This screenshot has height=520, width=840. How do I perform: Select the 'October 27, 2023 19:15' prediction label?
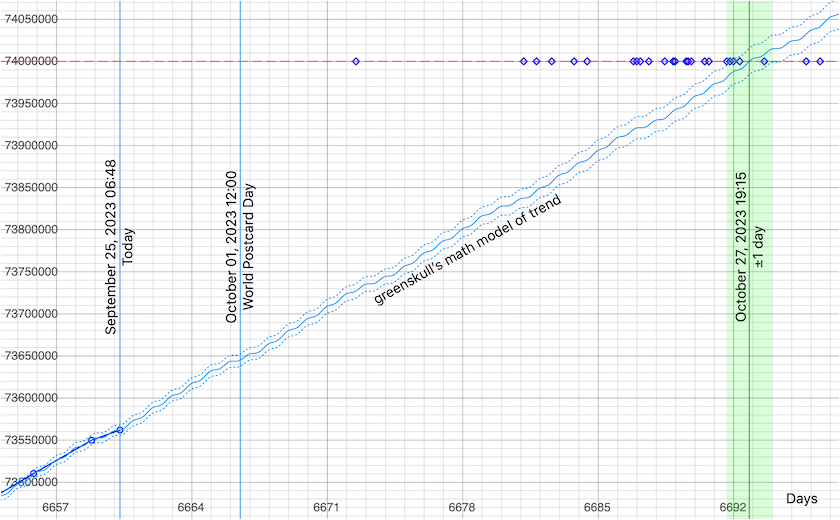(741, 246)
